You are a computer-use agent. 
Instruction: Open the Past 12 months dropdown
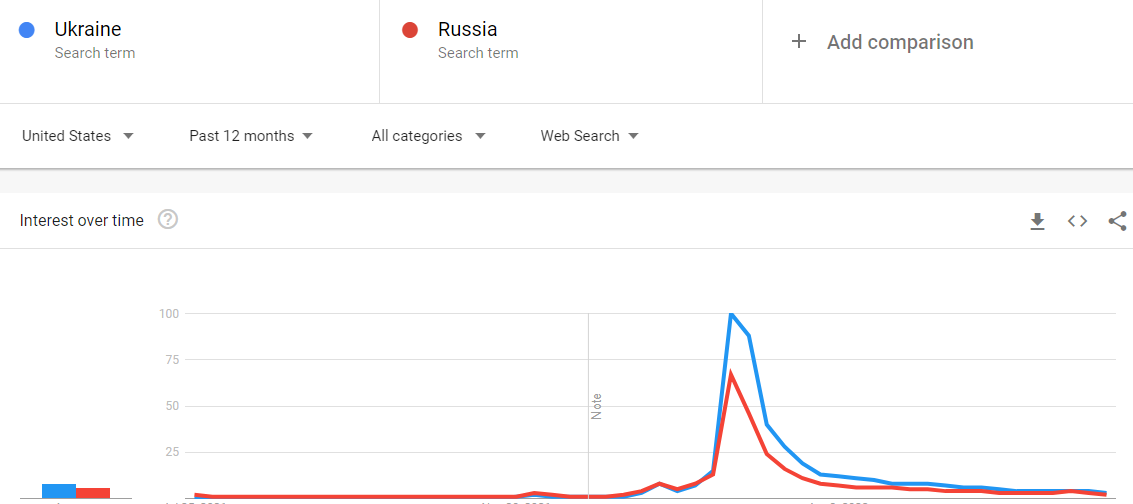tap(251, 136)
